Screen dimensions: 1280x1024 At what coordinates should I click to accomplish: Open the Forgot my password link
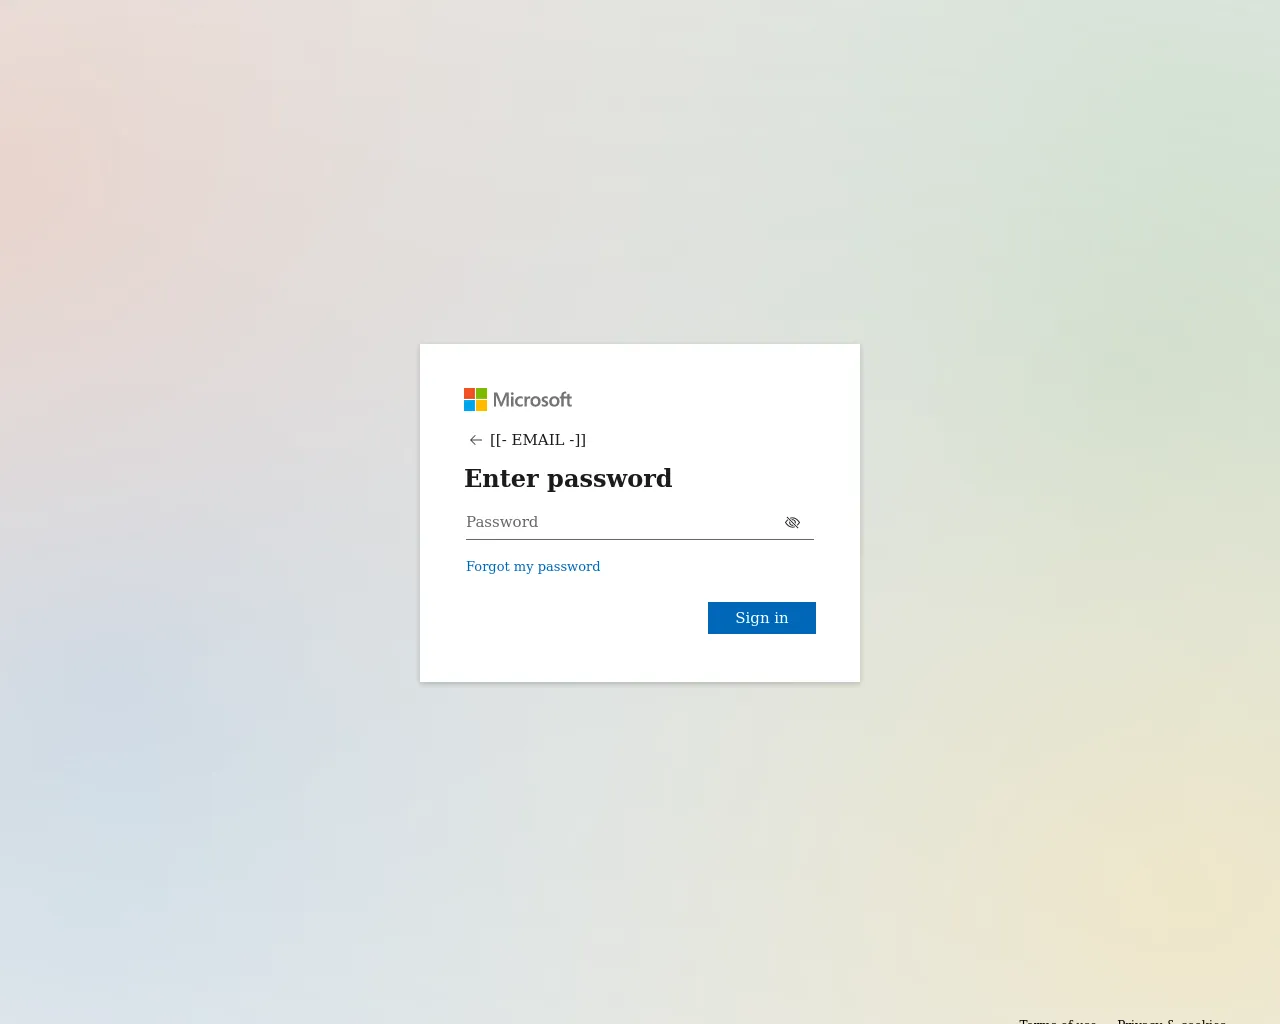[x=533, y=566]
